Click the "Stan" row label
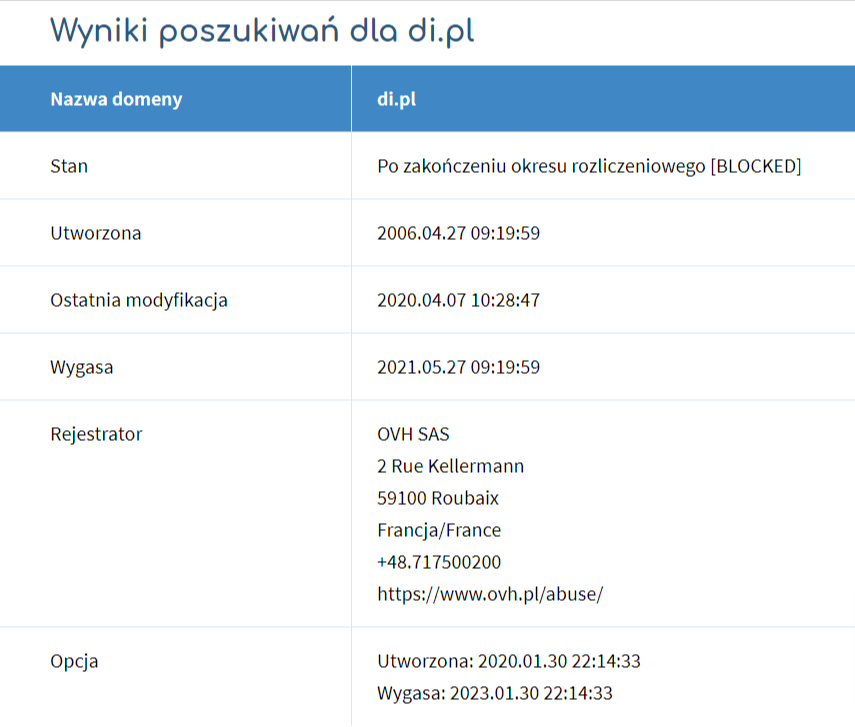The image size is (855, 727). 69,166
